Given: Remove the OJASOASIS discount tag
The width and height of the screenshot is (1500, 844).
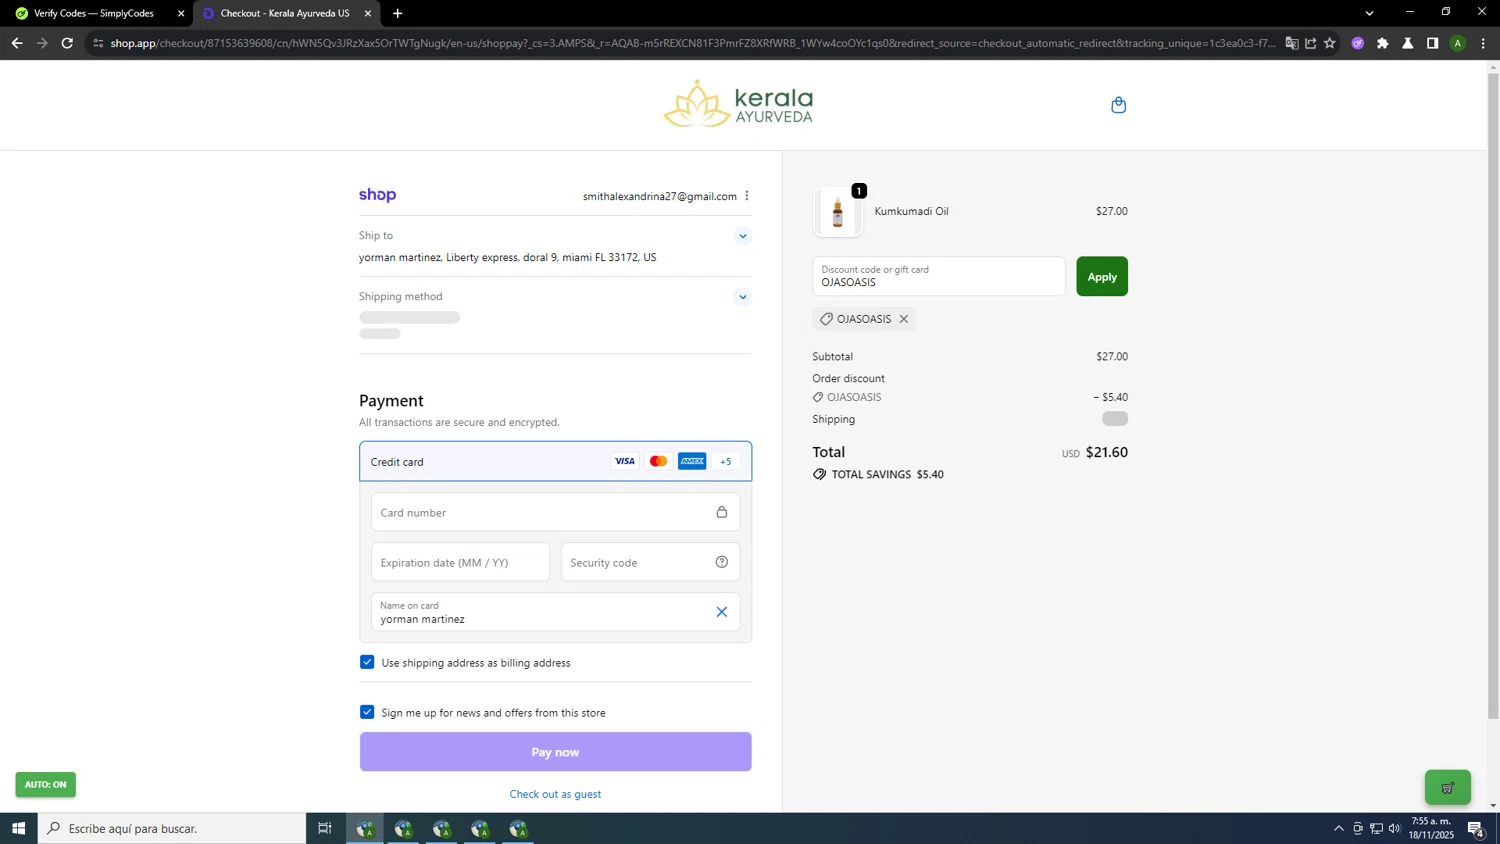Looking at the screenshot, I should [x=904, y=319].
